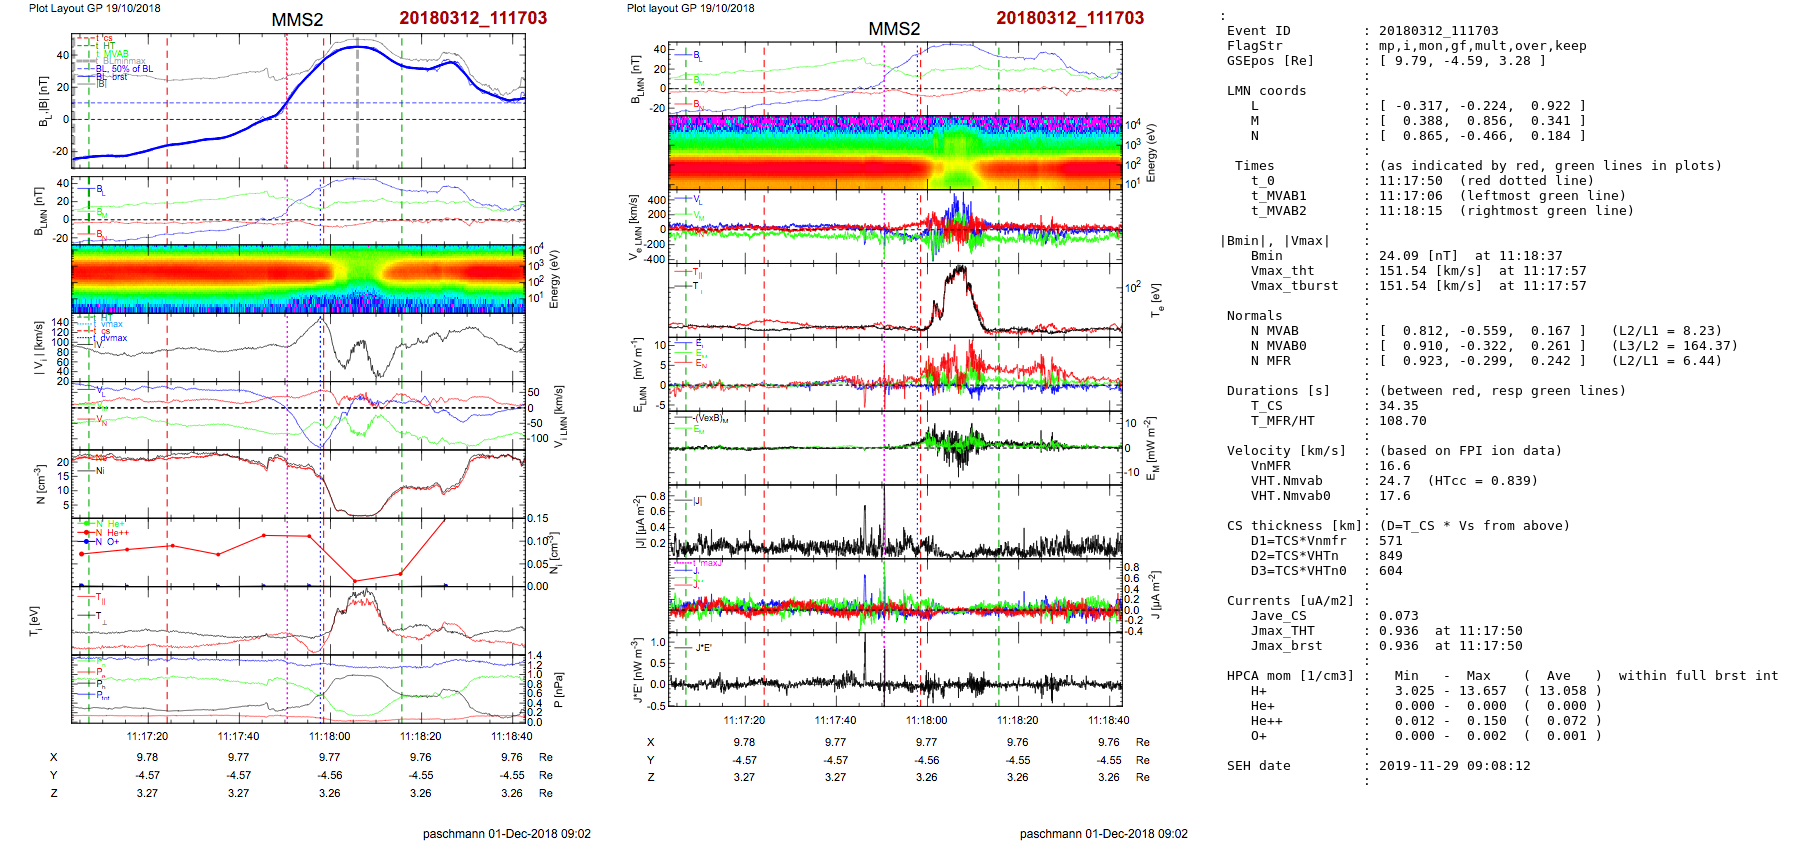Click the left plot's ion energy spectrogram
The height and width of the screenshot is (841, 1804).
coord(298,278)
